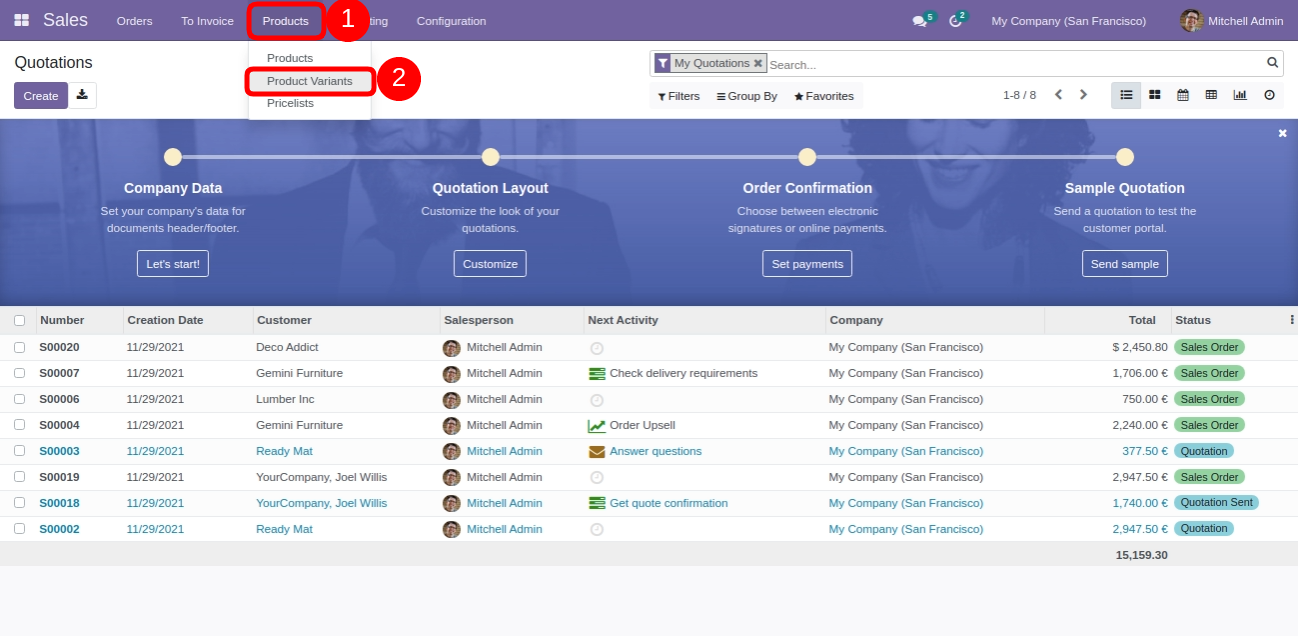The width and height of the screenshot is (1298, 636).
Task: Click the download export icon button
Action: [x=82, y=95]
